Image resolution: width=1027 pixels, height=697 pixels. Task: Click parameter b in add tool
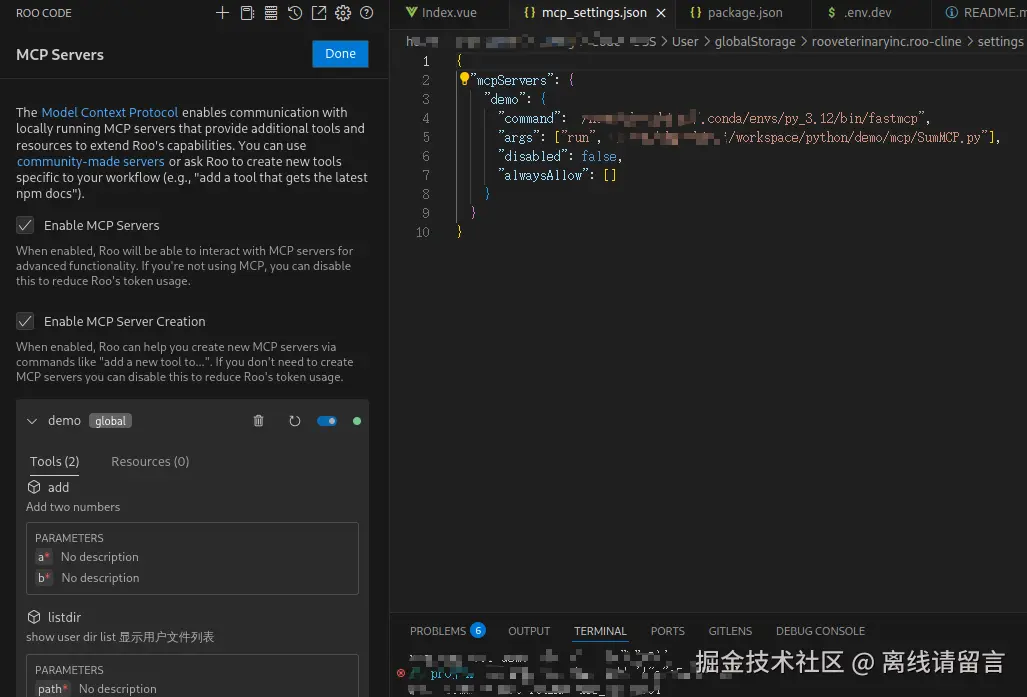[43, 578]
